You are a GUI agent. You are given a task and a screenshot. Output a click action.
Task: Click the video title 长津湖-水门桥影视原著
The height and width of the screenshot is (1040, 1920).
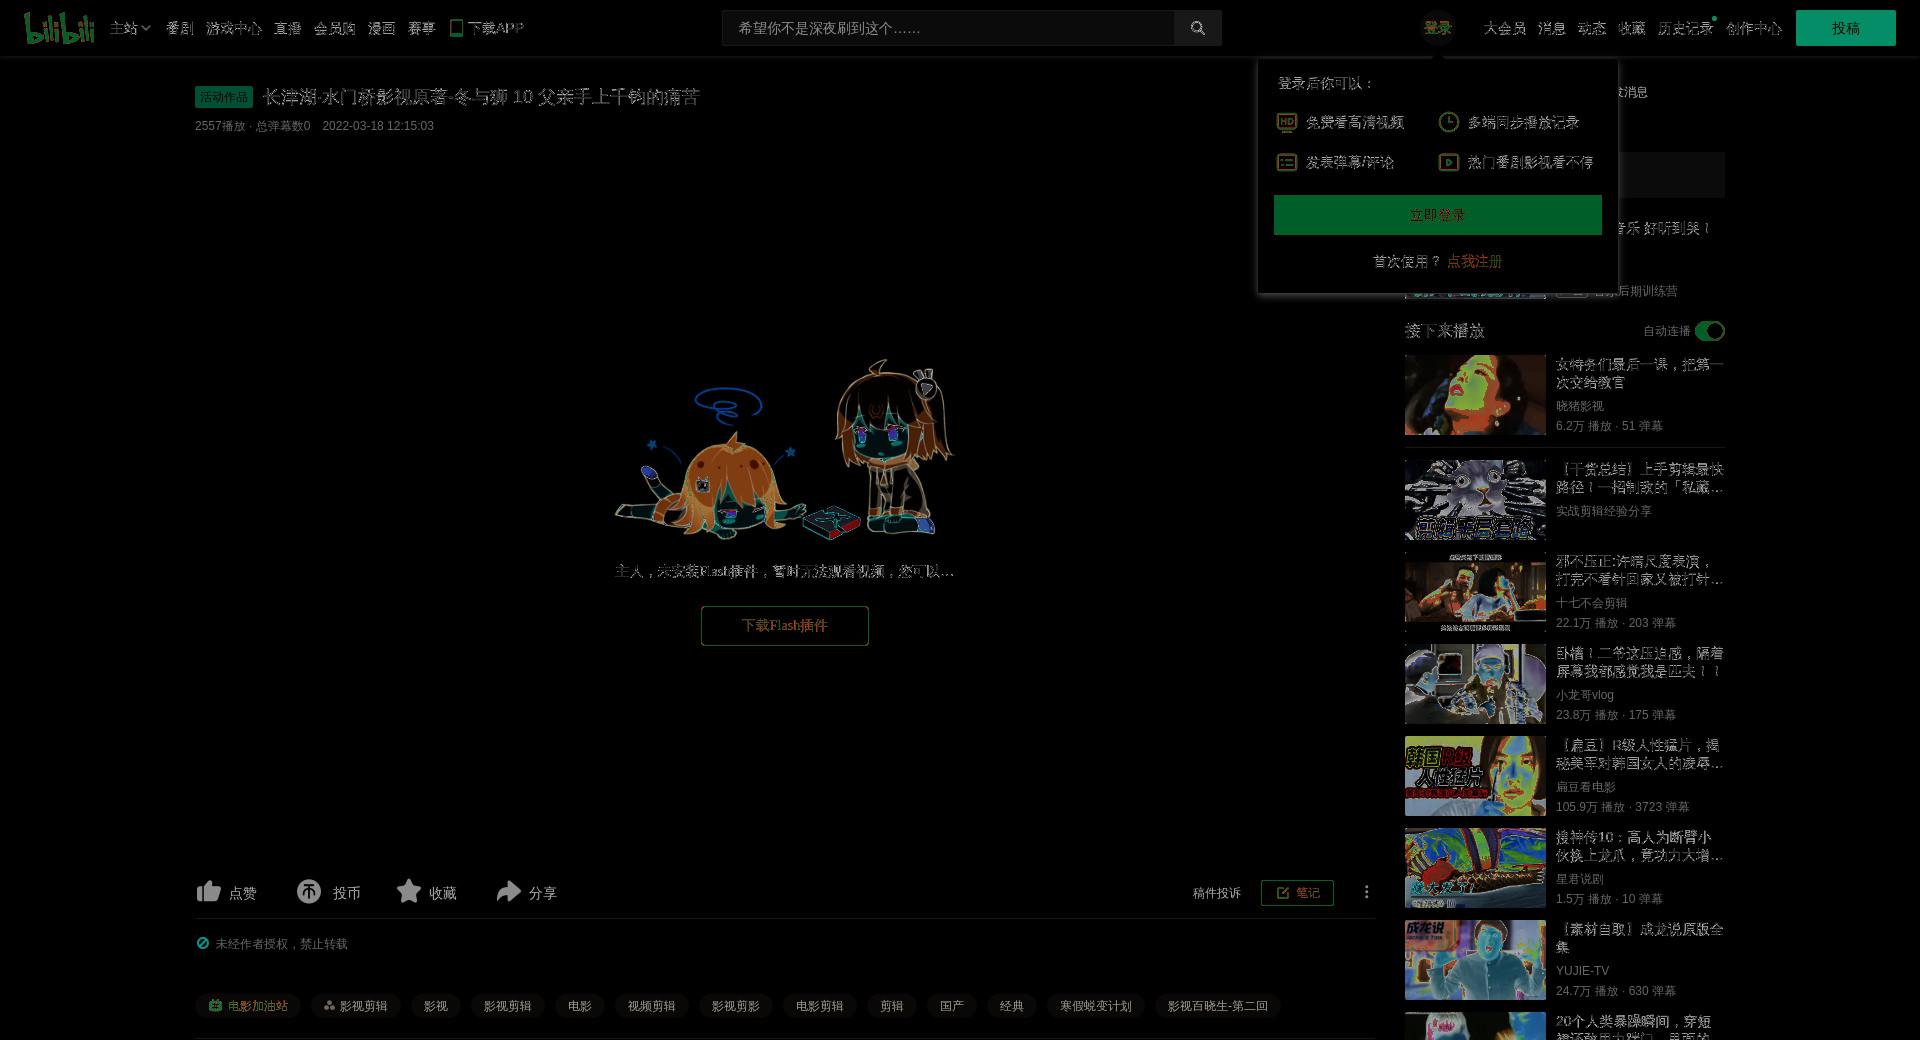pyautogui.click(x=480, y=97)
